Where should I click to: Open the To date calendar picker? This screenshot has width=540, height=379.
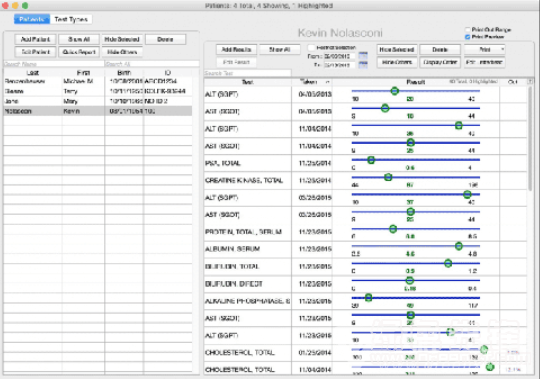point(363,64)
